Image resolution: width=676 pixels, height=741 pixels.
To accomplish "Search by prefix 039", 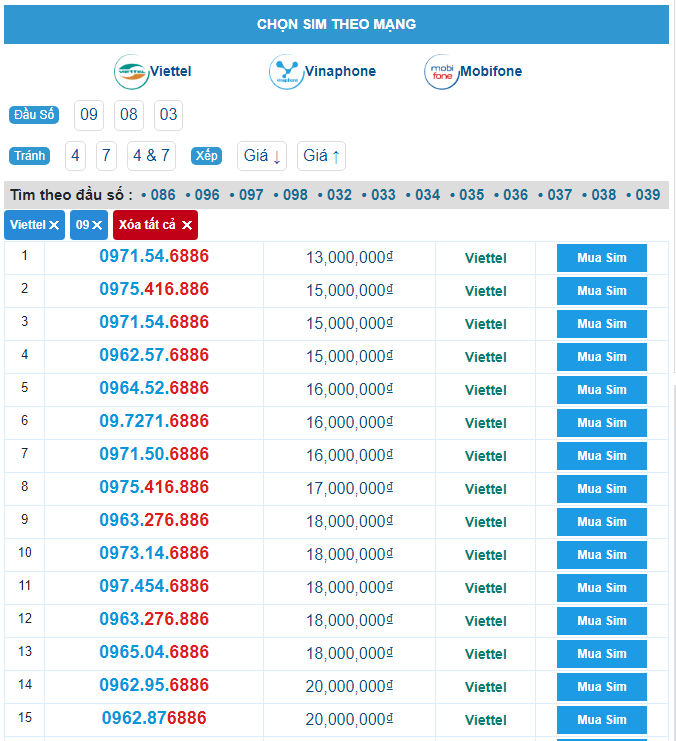I will (x=648, y=195).
